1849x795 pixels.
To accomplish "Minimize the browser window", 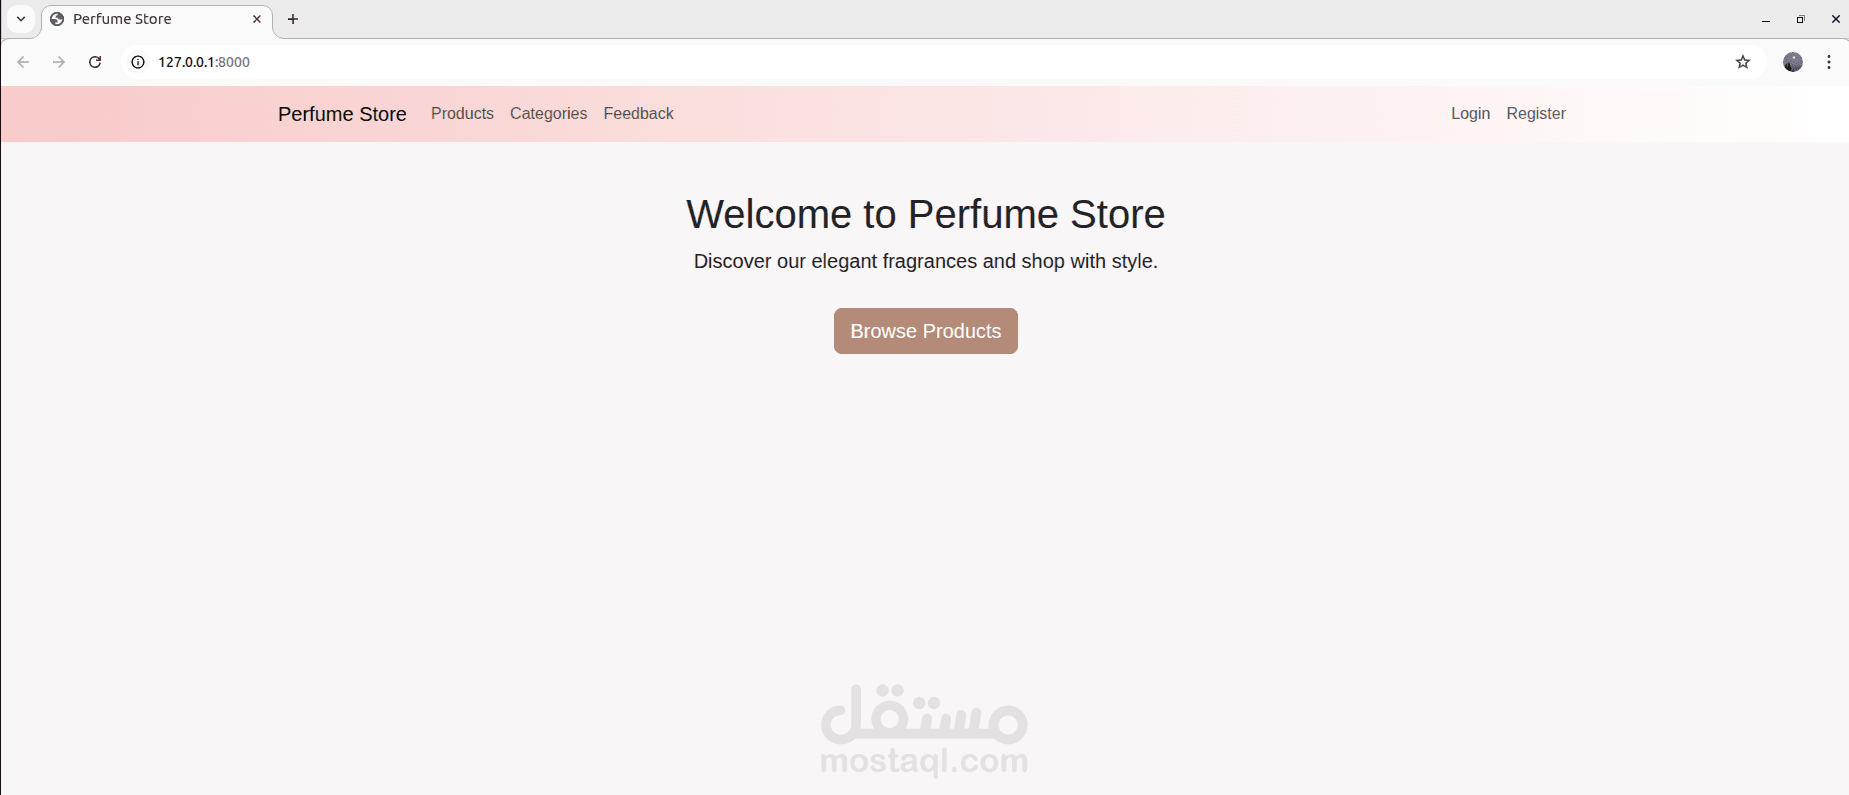I will [x=1766, y=19].
